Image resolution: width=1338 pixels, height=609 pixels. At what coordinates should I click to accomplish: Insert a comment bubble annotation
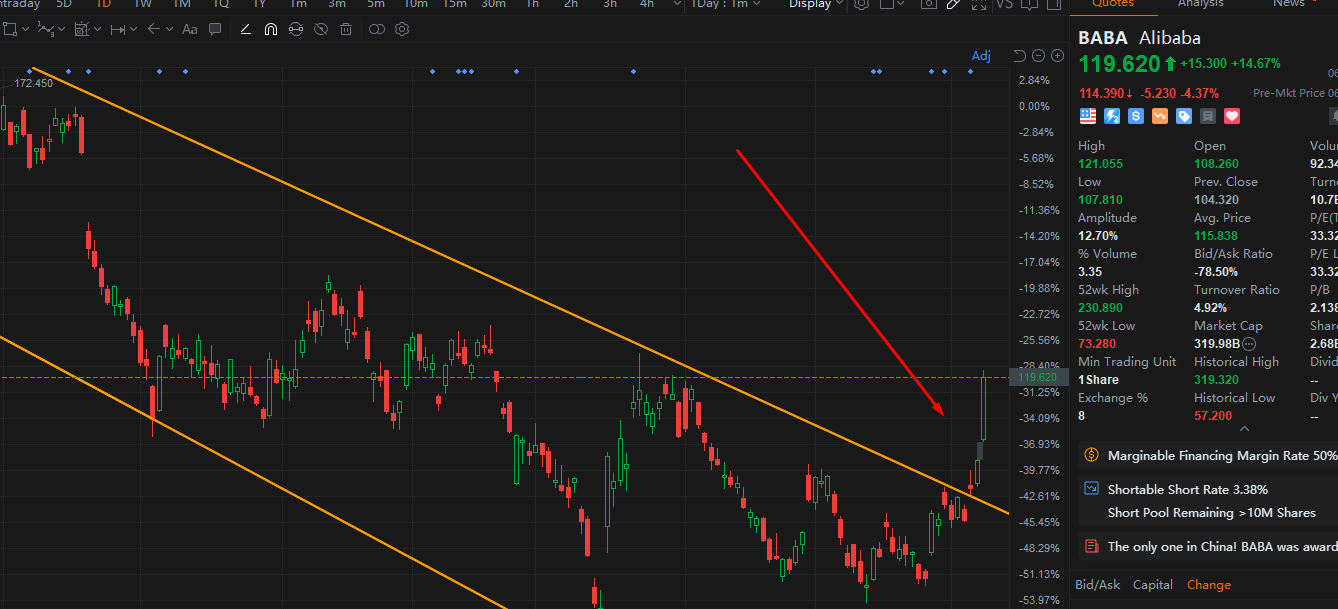click(215, 29)
